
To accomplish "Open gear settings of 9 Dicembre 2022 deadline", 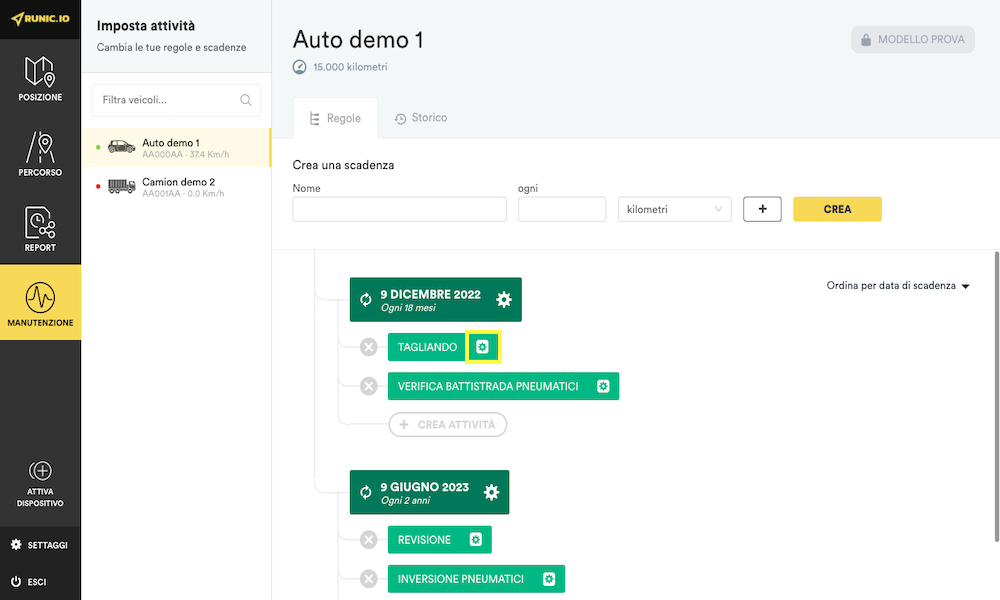I will click(504, 300).
